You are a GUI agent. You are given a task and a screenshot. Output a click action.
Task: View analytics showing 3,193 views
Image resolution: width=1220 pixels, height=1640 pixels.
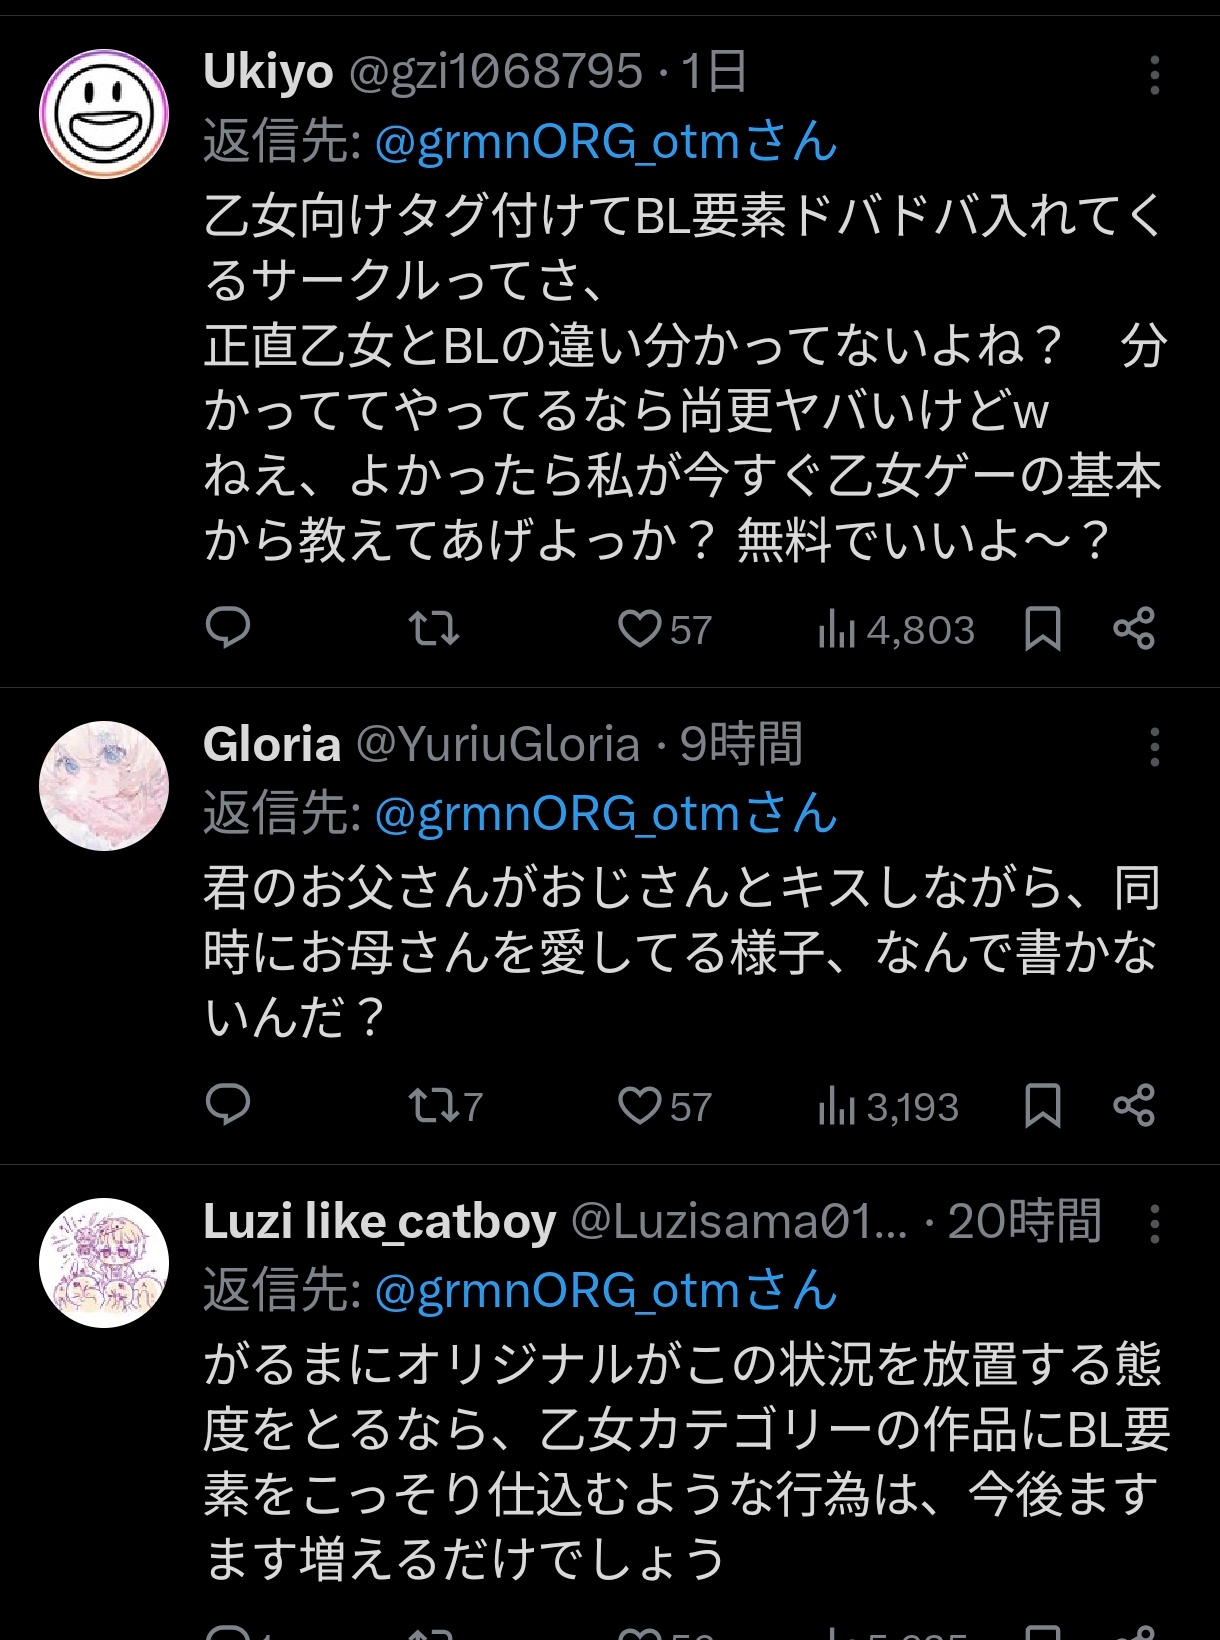(x=888, y=1106)
